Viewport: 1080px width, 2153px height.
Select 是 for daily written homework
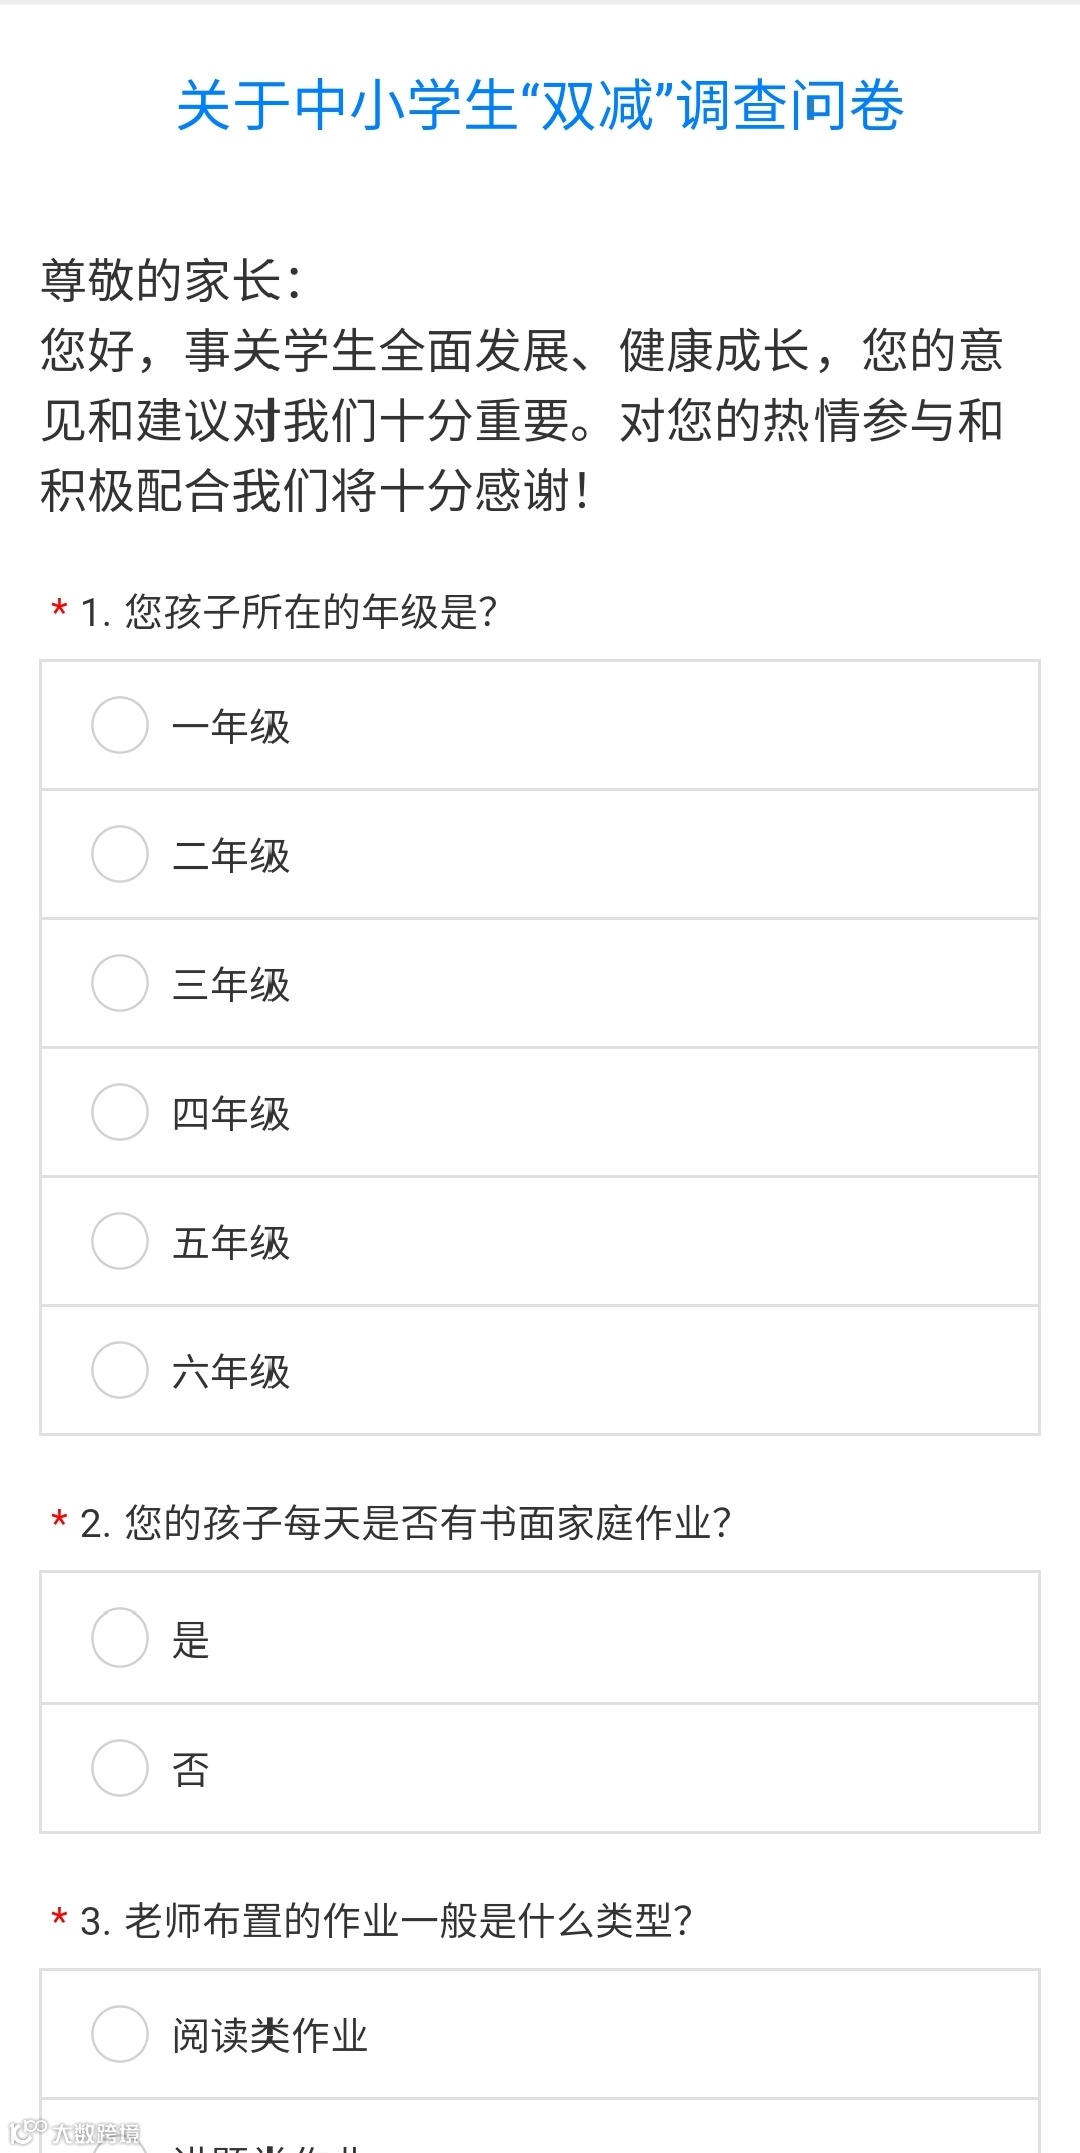[x=120, y=1638]
